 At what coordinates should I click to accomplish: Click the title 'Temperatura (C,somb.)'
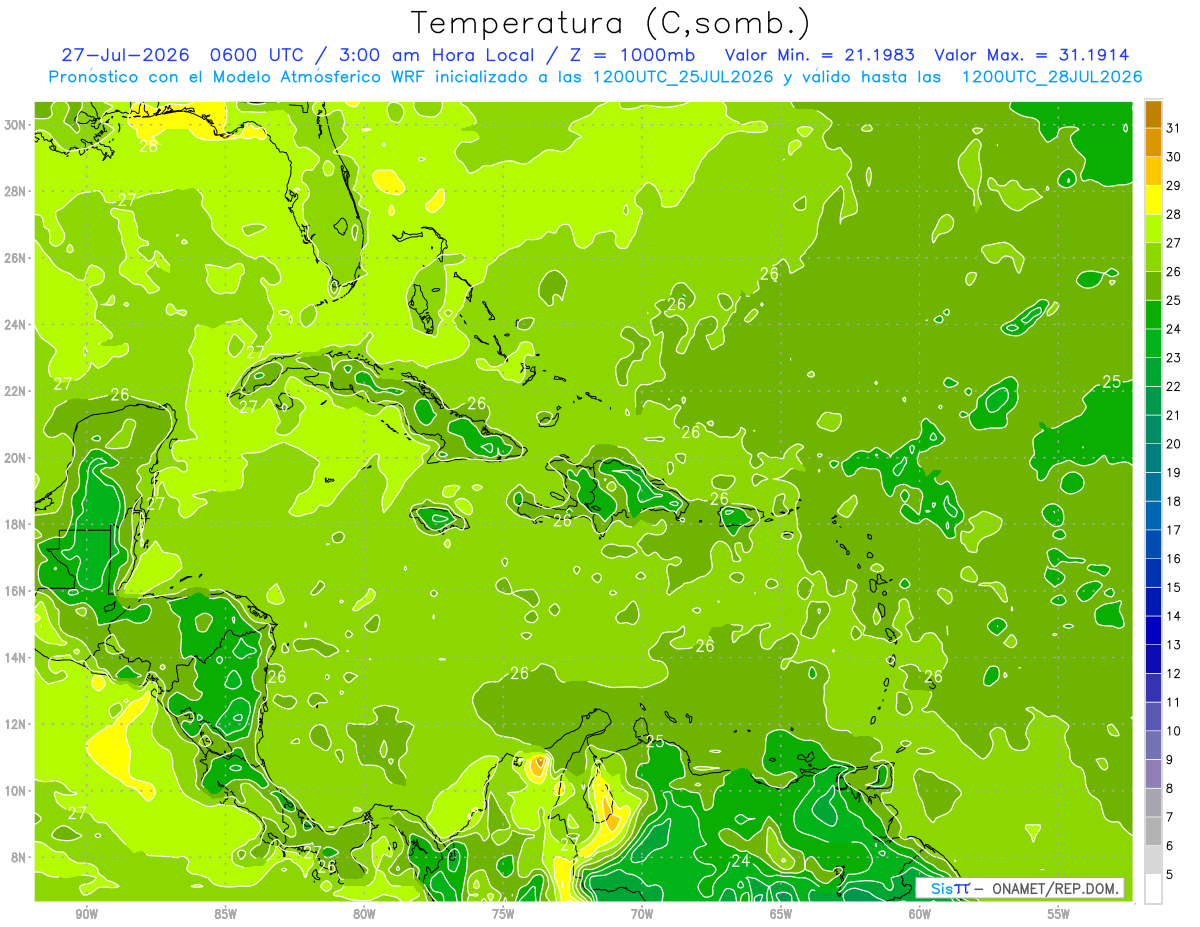pos(611,22)
